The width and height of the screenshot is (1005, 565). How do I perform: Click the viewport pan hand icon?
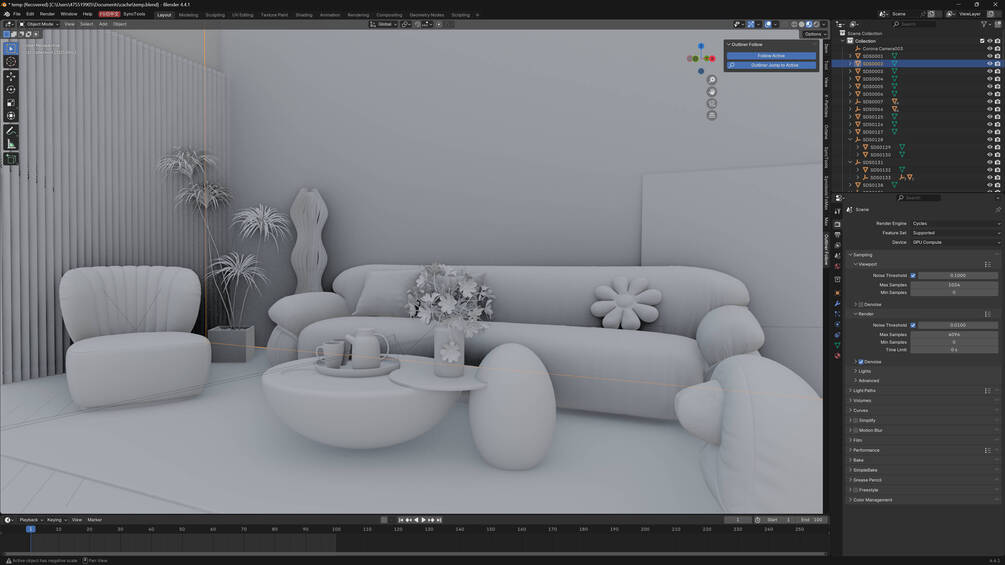pos(711,92)
